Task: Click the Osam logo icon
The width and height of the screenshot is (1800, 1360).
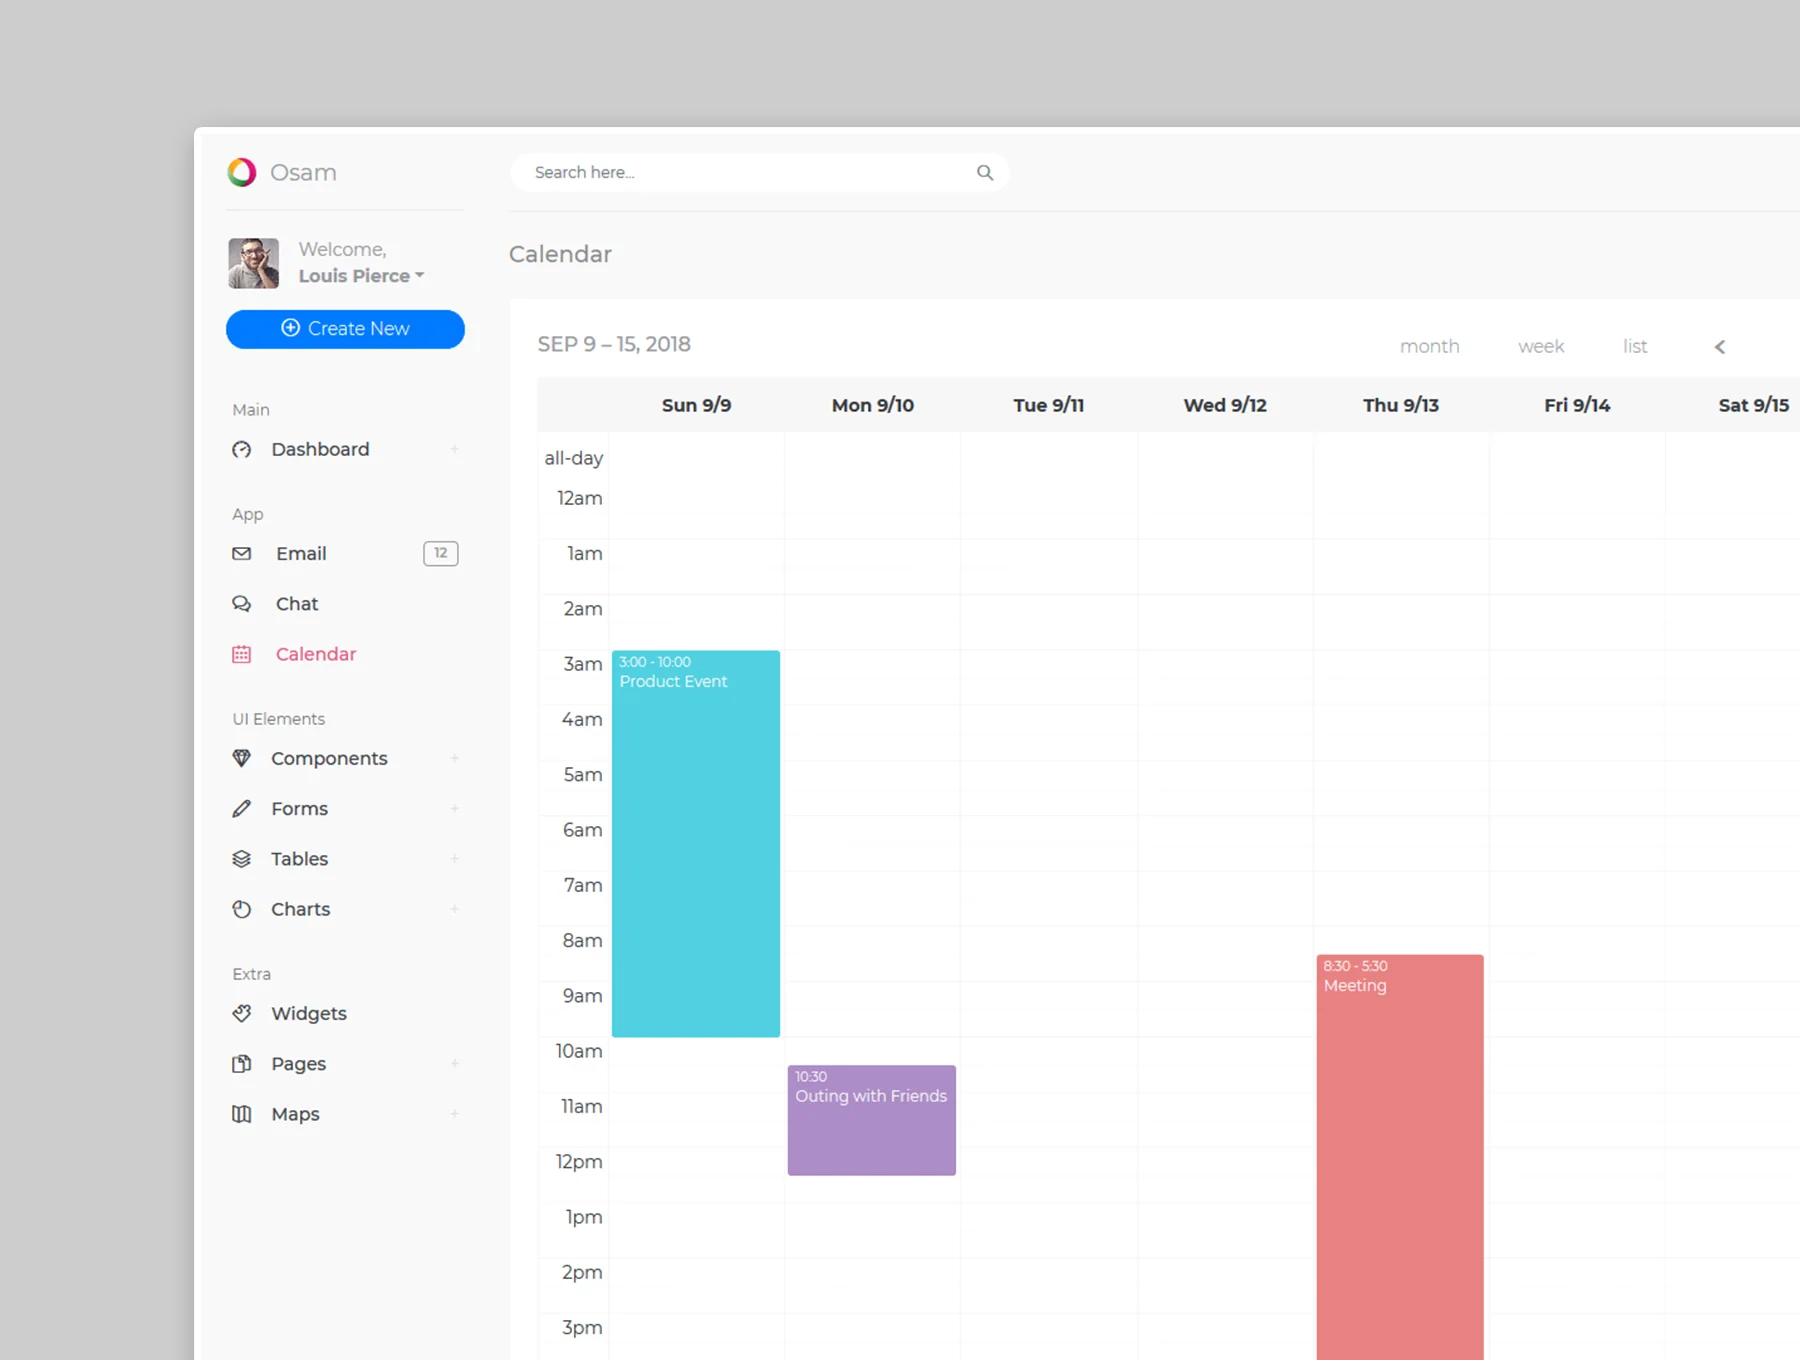Action: click(242, 172)
